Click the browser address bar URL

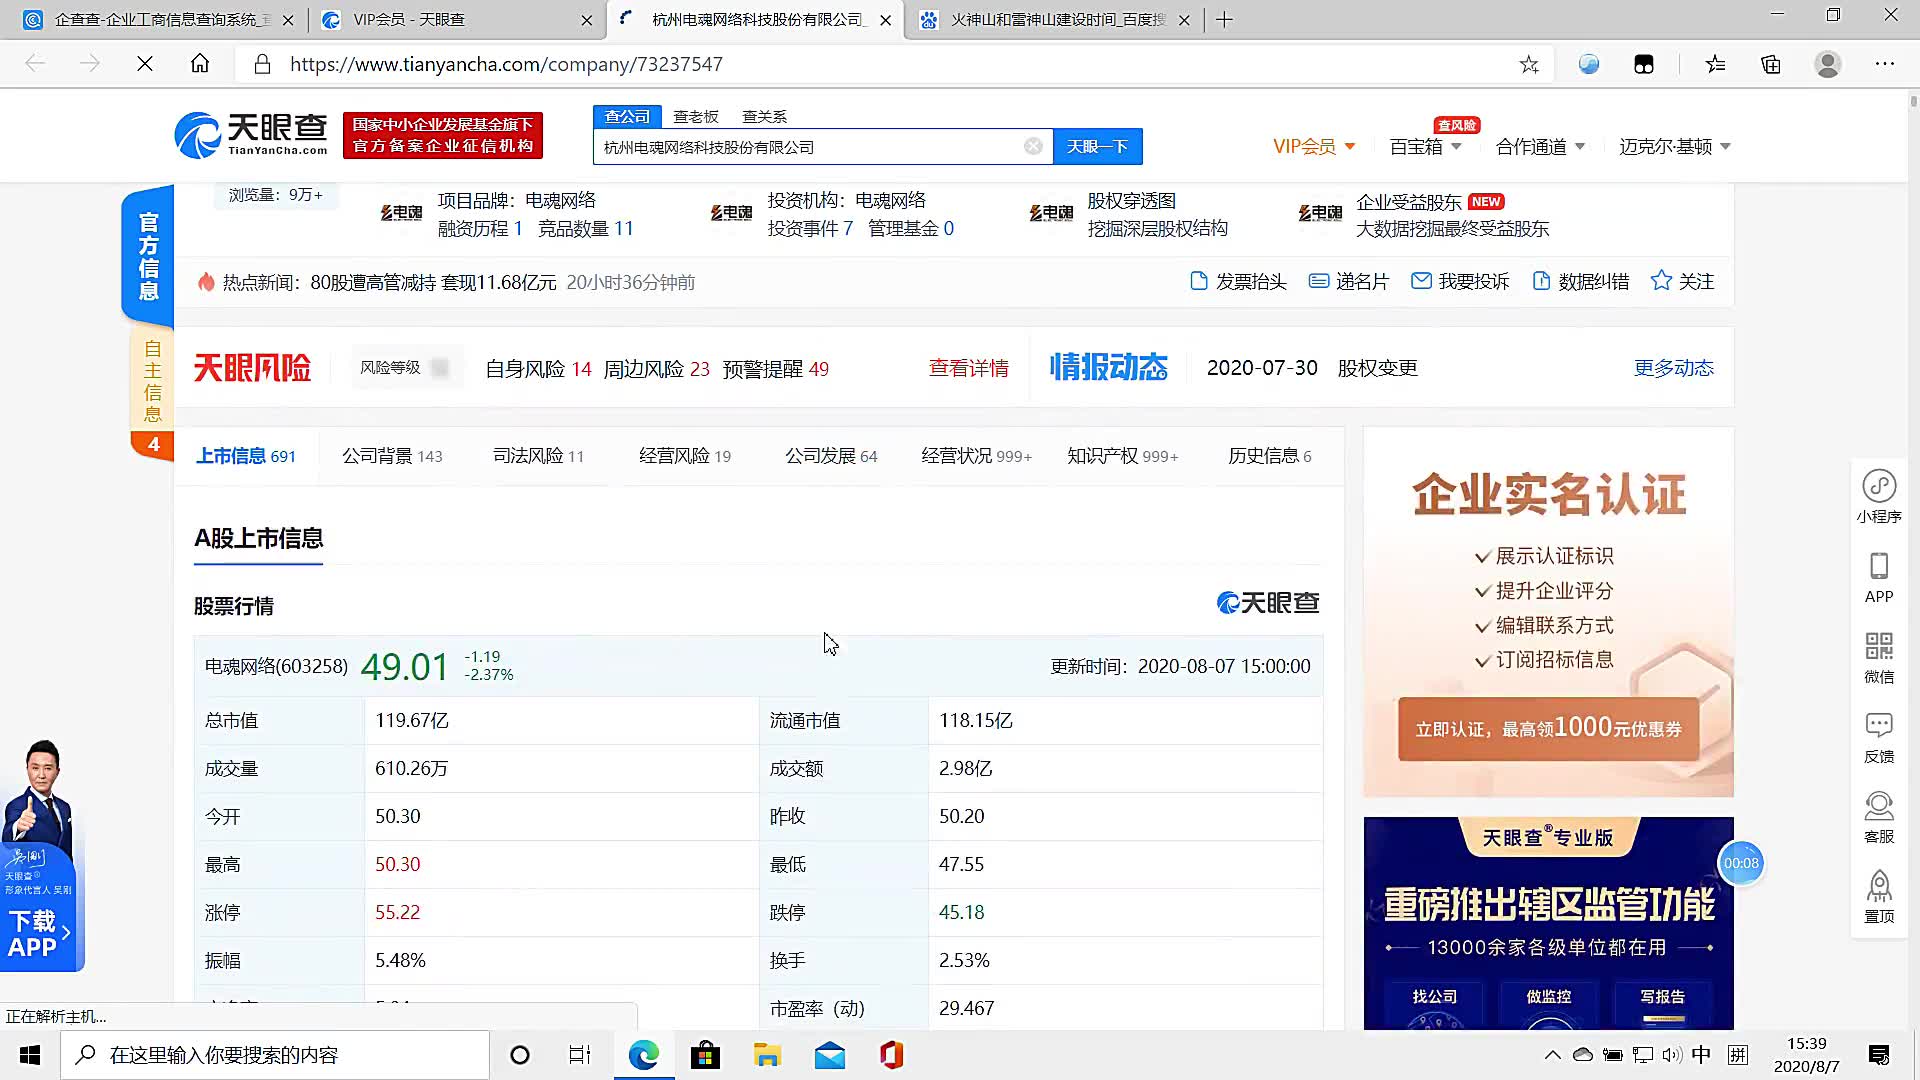(x=506, y=65)
